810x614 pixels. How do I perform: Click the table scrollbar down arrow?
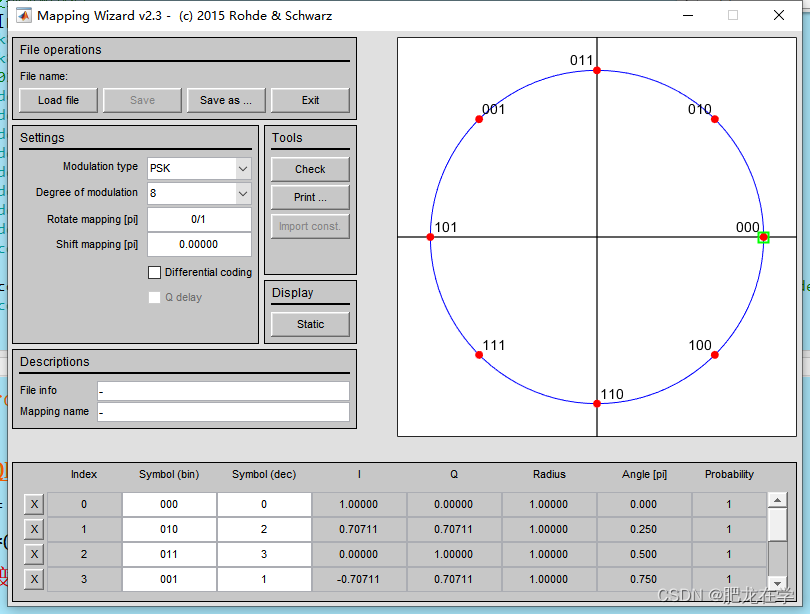[x=777, y=582]
